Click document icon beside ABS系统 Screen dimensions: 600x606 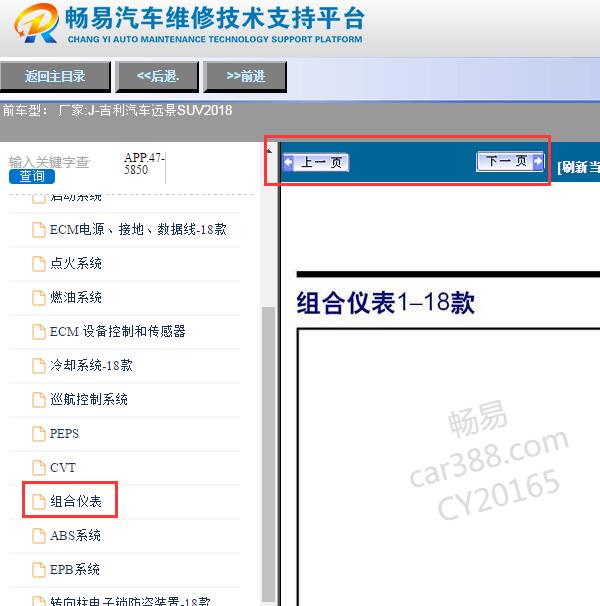coord(39,536)
